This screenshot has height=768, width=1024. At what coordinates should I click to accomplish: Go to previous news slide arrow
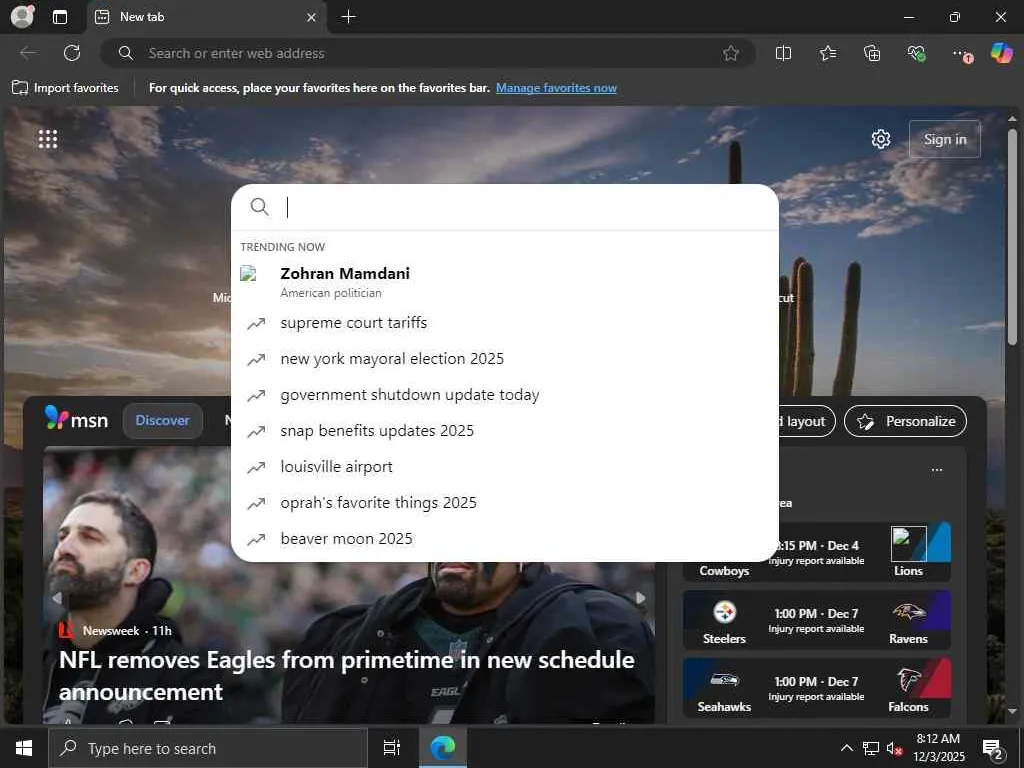pyautogui.click(x=57, y=598)
